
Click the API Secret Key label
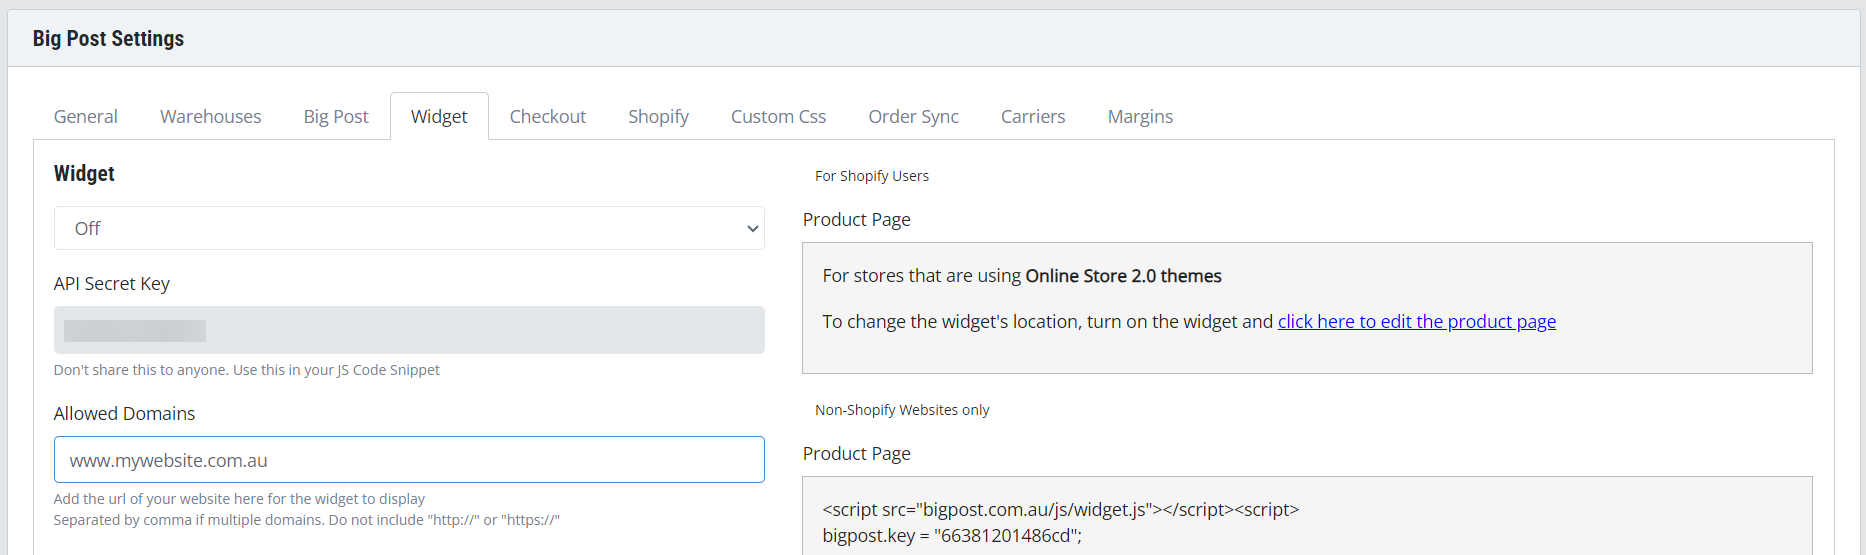point(112,284)
